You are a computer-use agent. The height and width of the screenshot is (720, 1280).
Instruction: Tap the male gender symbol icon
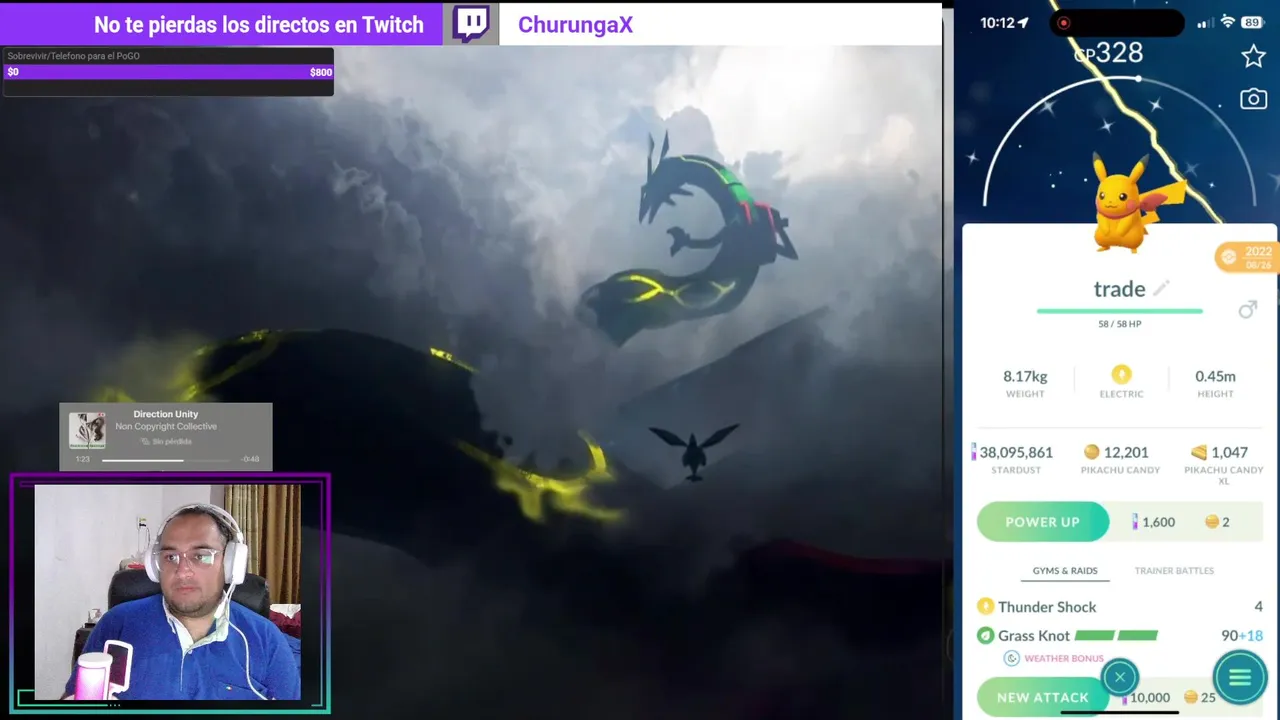coord(1247,310)
